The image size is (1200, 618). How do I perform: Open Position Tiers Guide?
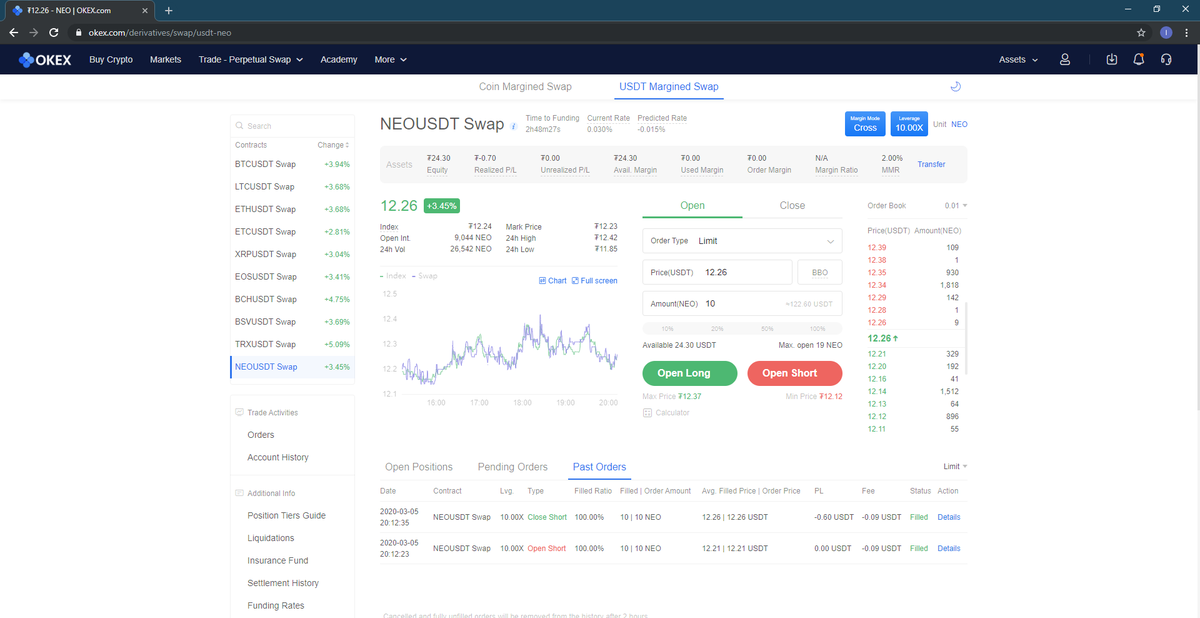(286, 516)
